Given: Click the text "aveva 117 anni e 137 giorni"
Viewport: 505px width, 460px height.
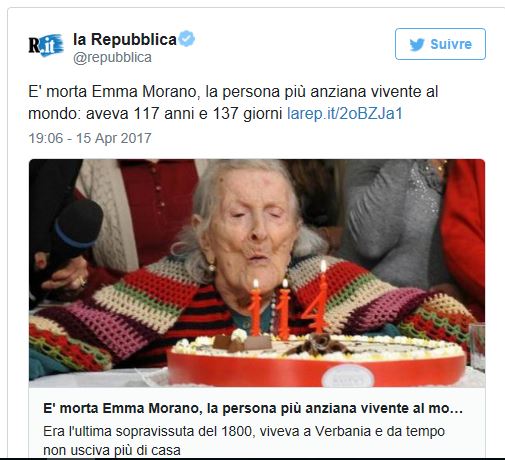Looking at the screenshot, I should click(x=184, y=113).
